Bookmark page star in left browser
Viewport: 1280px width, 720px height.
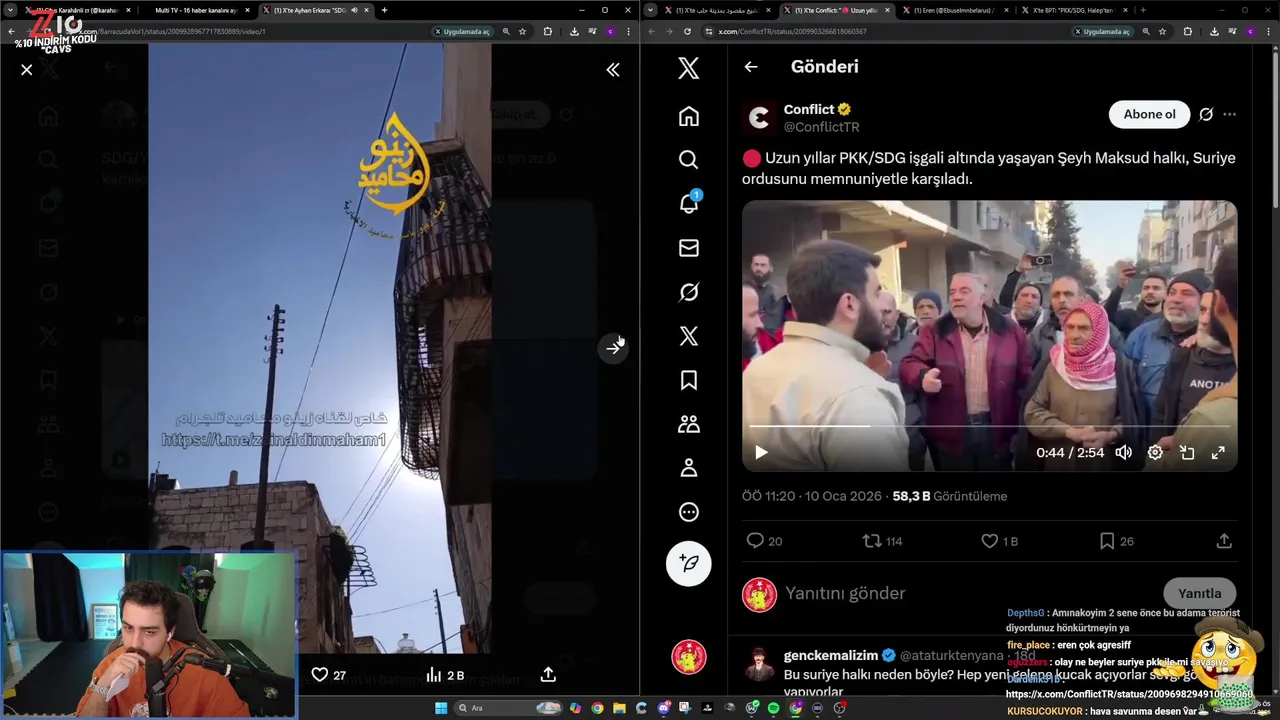522,31
